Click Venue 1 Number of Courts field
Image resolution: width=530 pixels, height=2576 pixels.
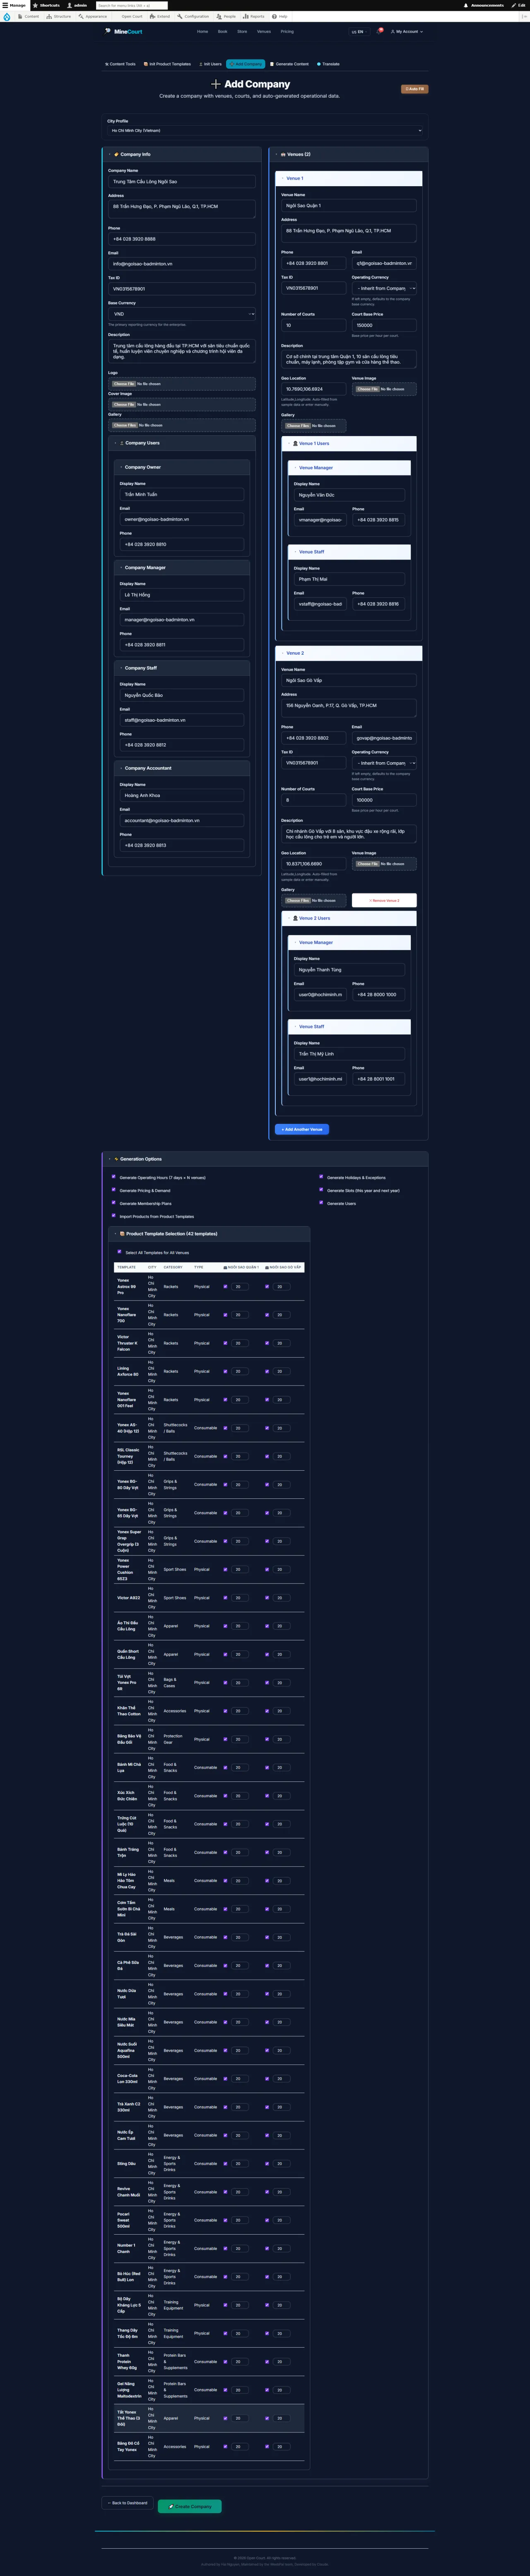point(313,325)
